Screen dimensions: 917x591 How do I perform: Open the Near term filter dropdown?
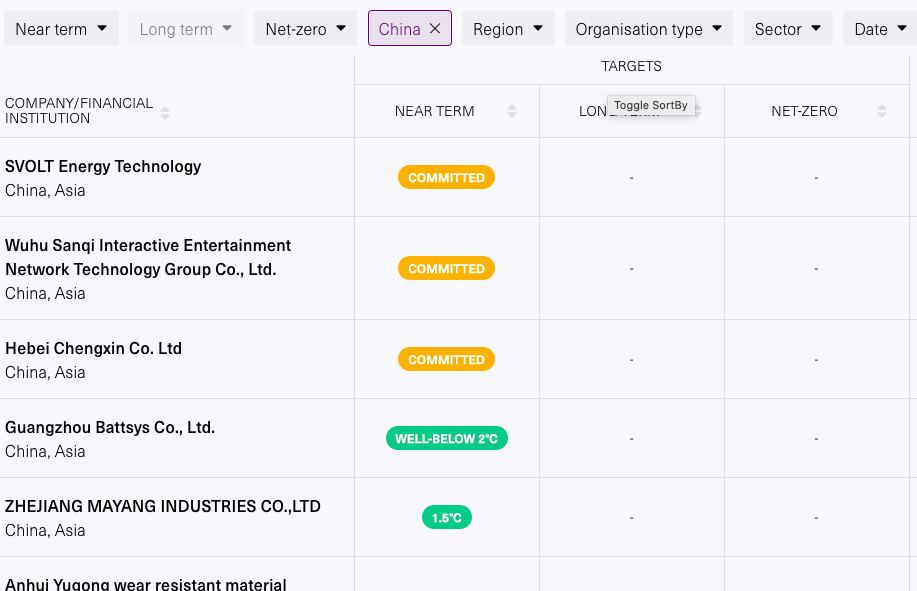pos(61,29)
